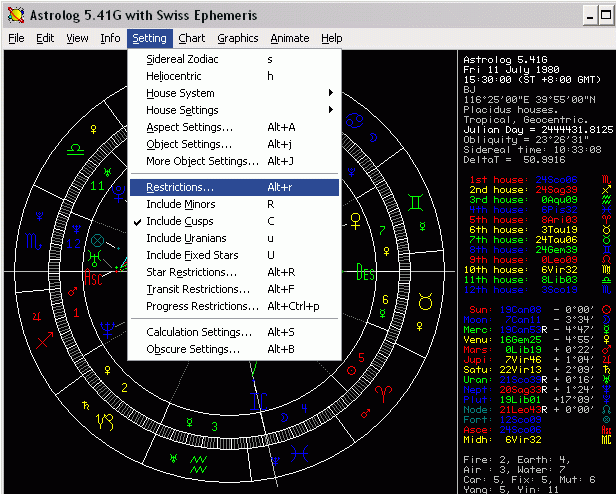Toggle Sidereal Zodiac setting
616x494 pixels.
[234, 59]
